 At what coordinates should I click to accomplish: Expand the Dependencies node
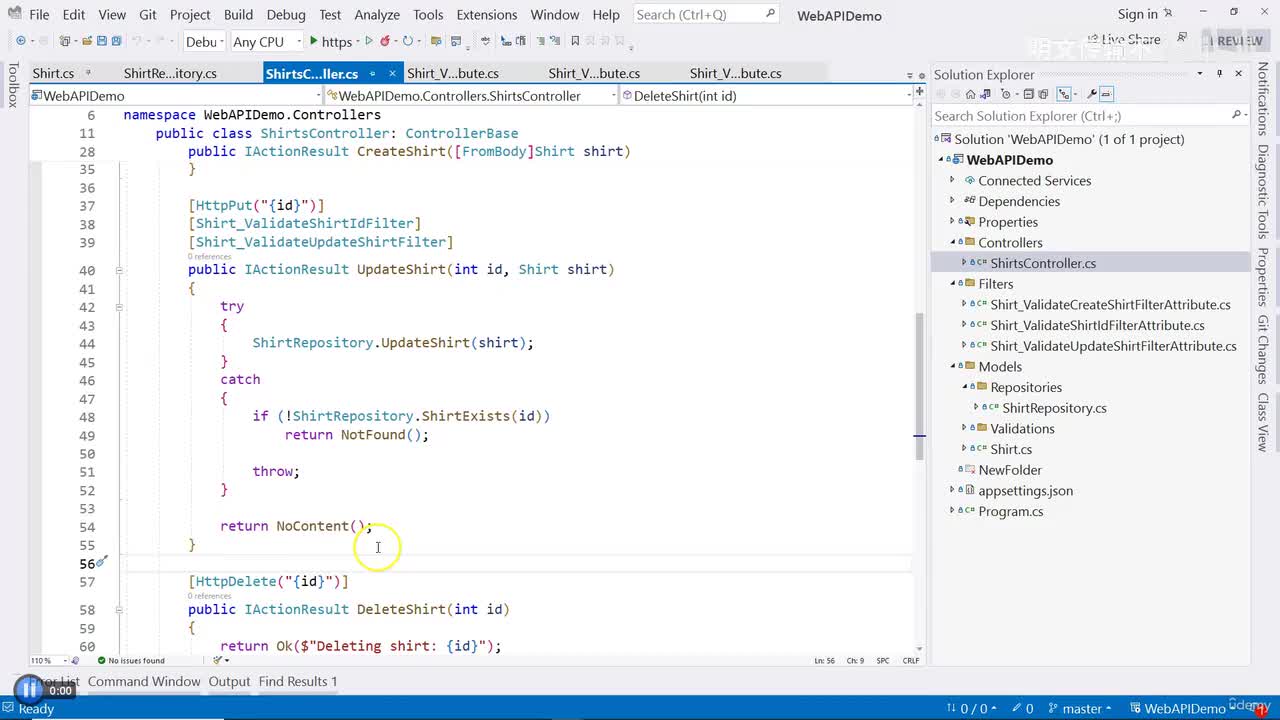952,201
